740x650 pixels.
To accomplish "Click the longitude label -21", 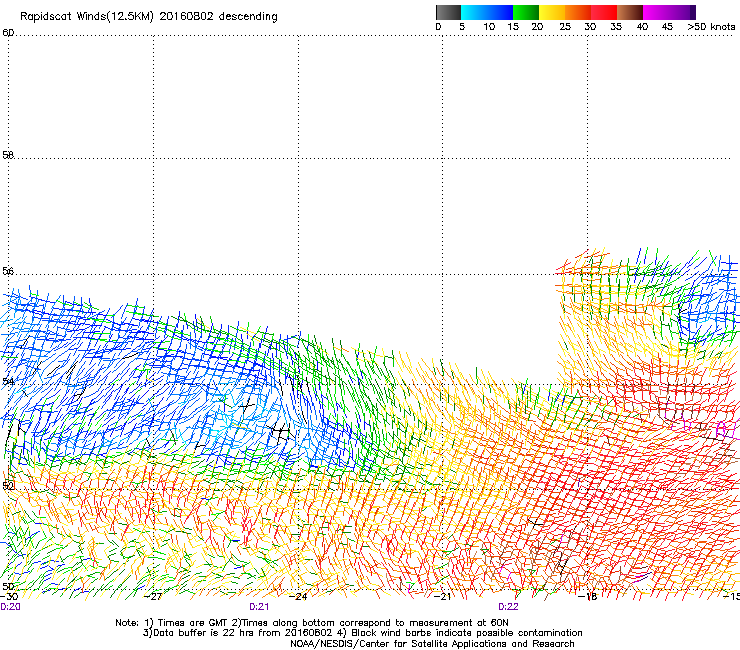I will (x=442, y=596).
